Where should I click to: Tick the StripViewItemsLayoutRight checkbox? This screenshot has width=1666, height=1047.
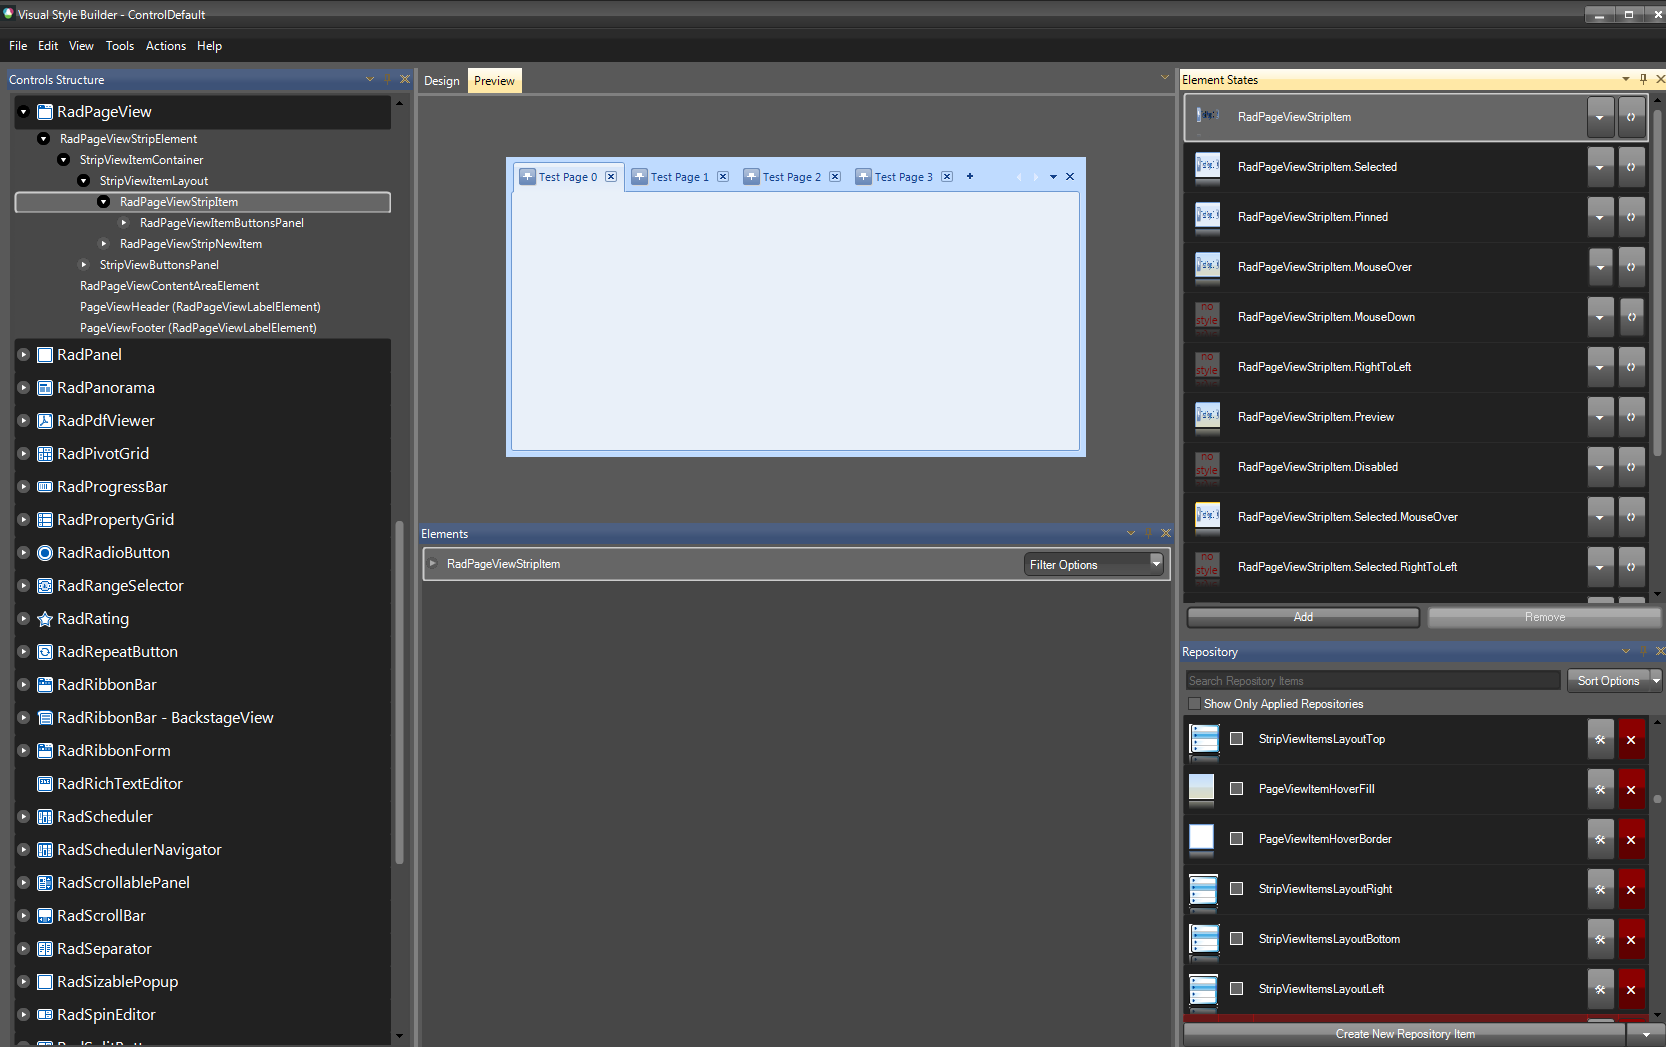[x=1237, y=889]
